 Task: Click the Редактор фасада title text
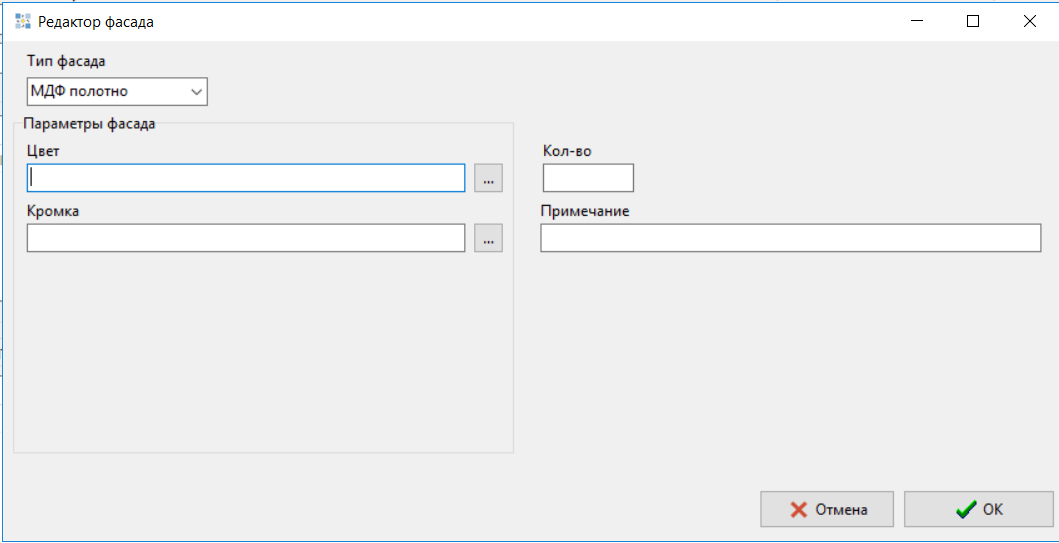[x=96, y=21]
